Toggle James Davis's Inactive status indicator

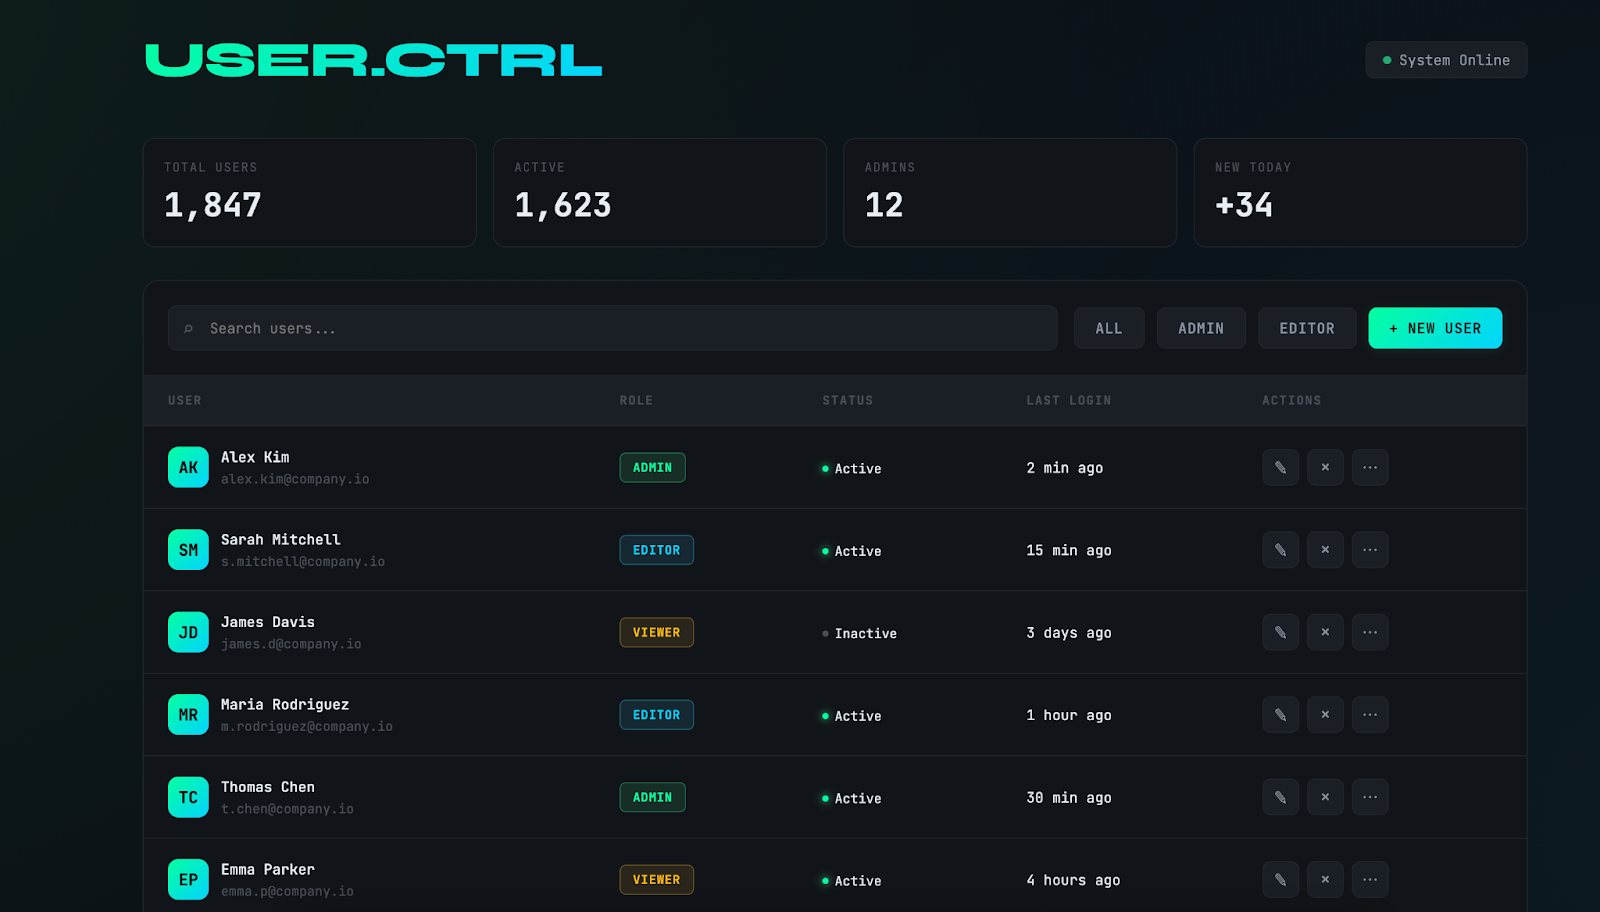coord(824,632)
